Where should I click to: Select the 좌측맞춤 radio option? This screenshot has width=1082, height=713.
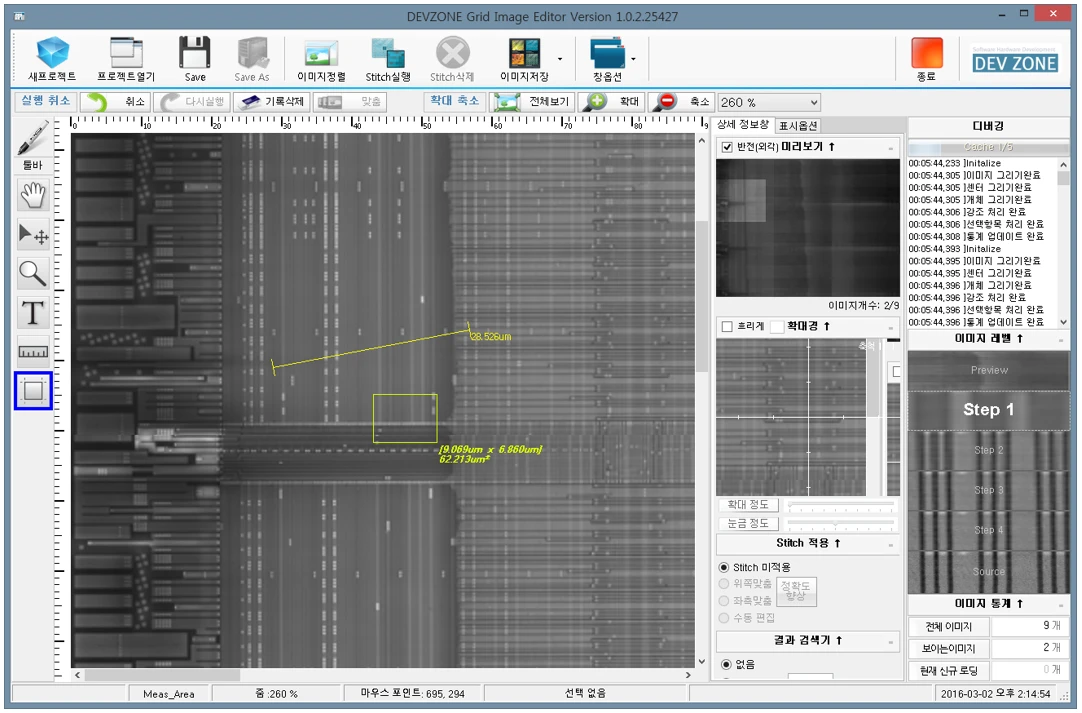click(x=724, y=601)
